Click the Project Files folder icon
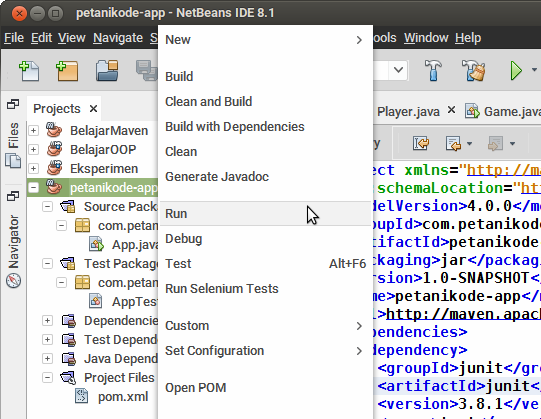Screen dimensions: 541x419 click(68, 377)
